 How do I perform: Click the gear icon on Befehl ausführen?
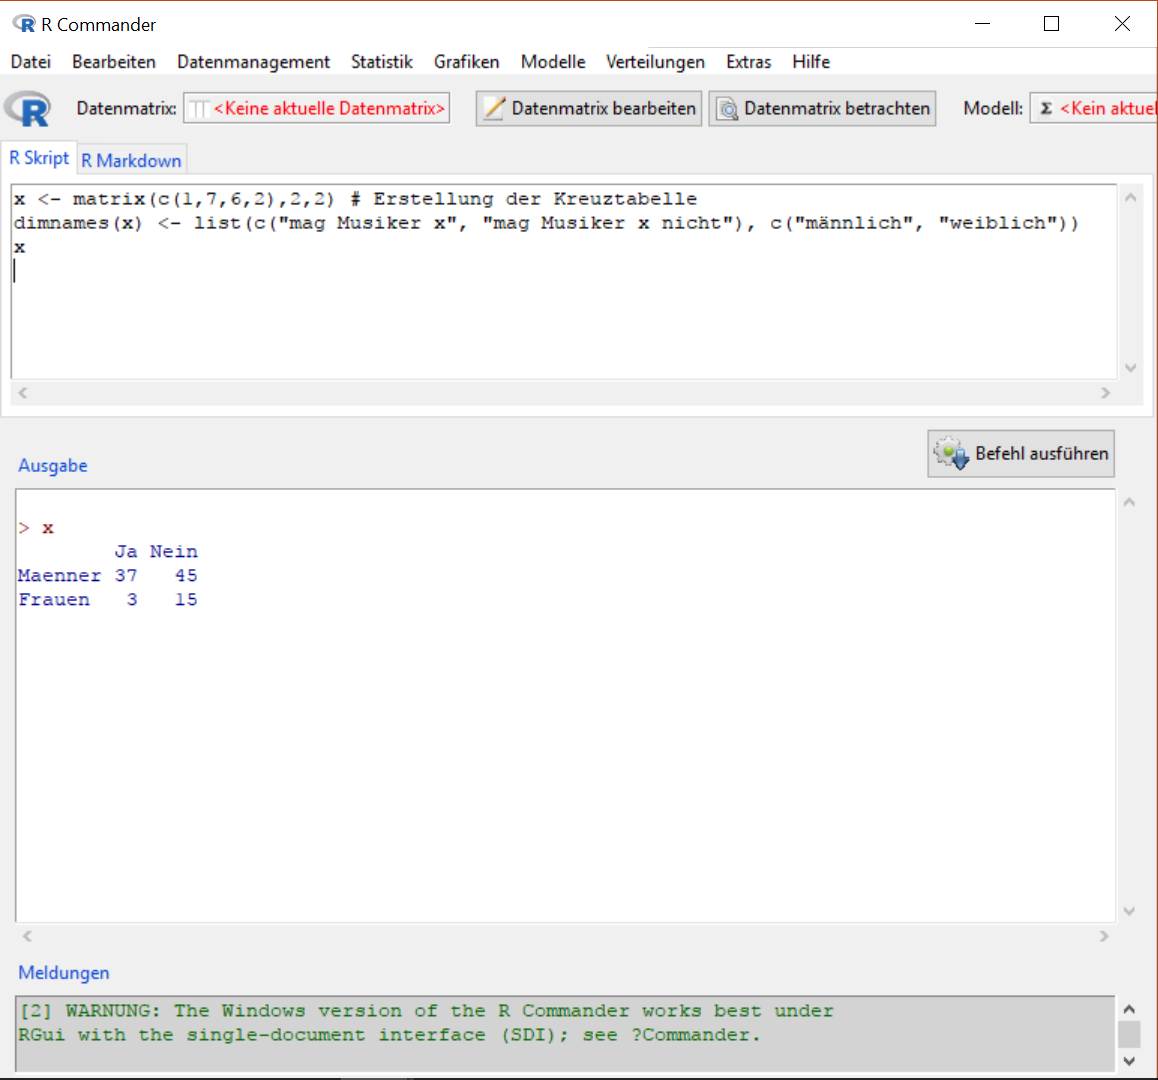pos(951,454)
